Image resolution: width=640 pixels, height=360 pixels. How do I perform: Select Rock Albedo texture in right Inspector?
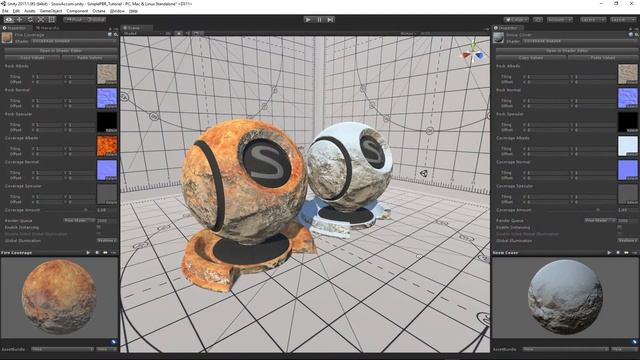coord(628,74)
